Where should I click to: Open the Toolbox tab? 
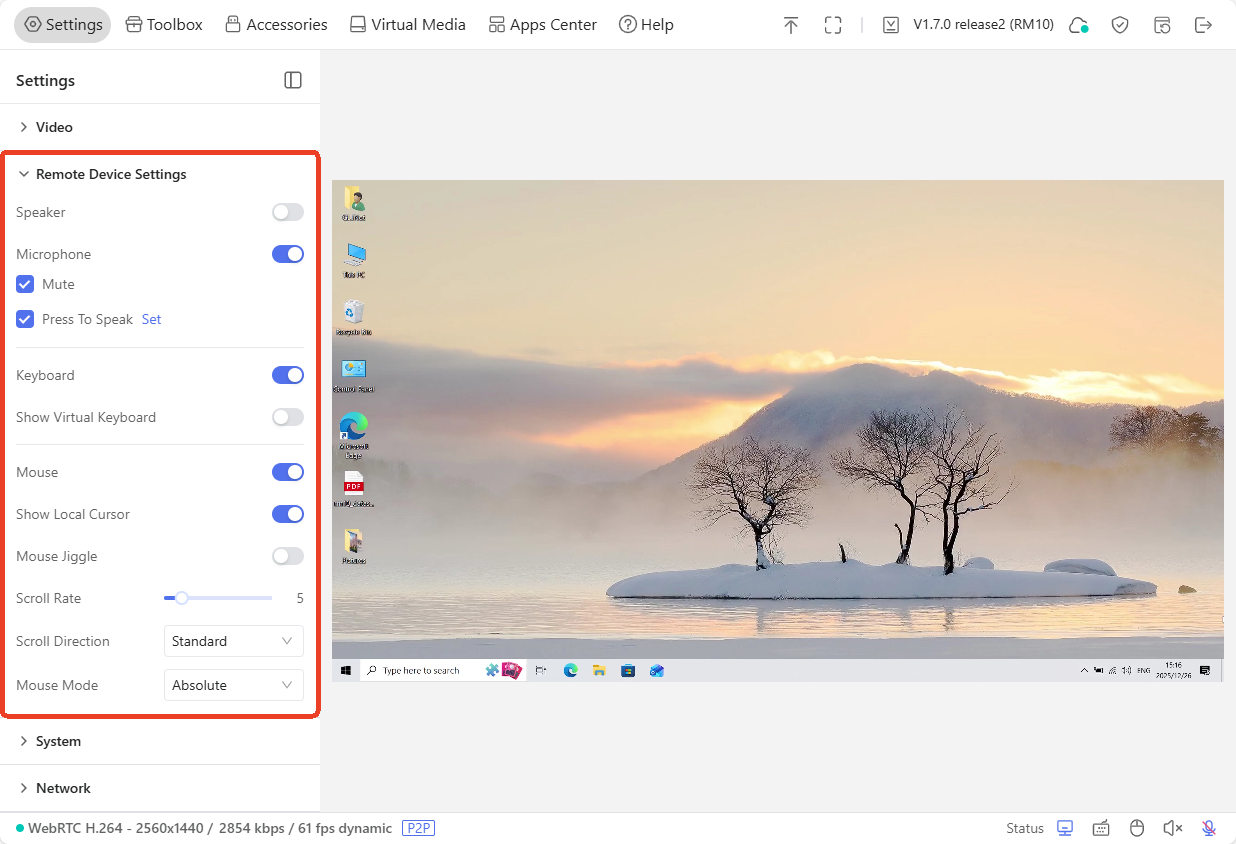click(x=164, y=25)
